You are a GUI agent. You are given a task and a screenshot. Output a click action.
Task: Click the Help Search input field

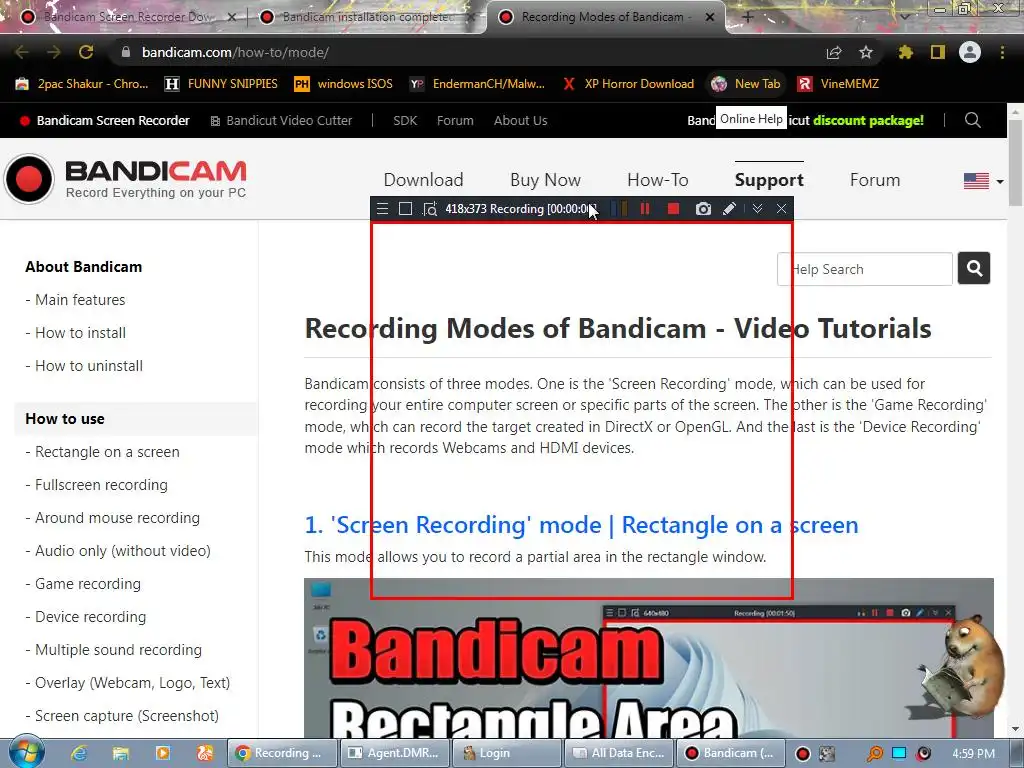[x=865, y=269]
